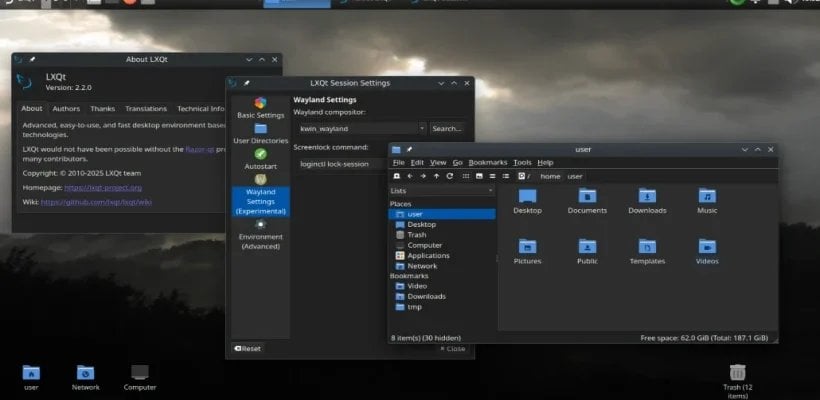
Task: Click the Screenlock command input field
Action: point(342,164)
